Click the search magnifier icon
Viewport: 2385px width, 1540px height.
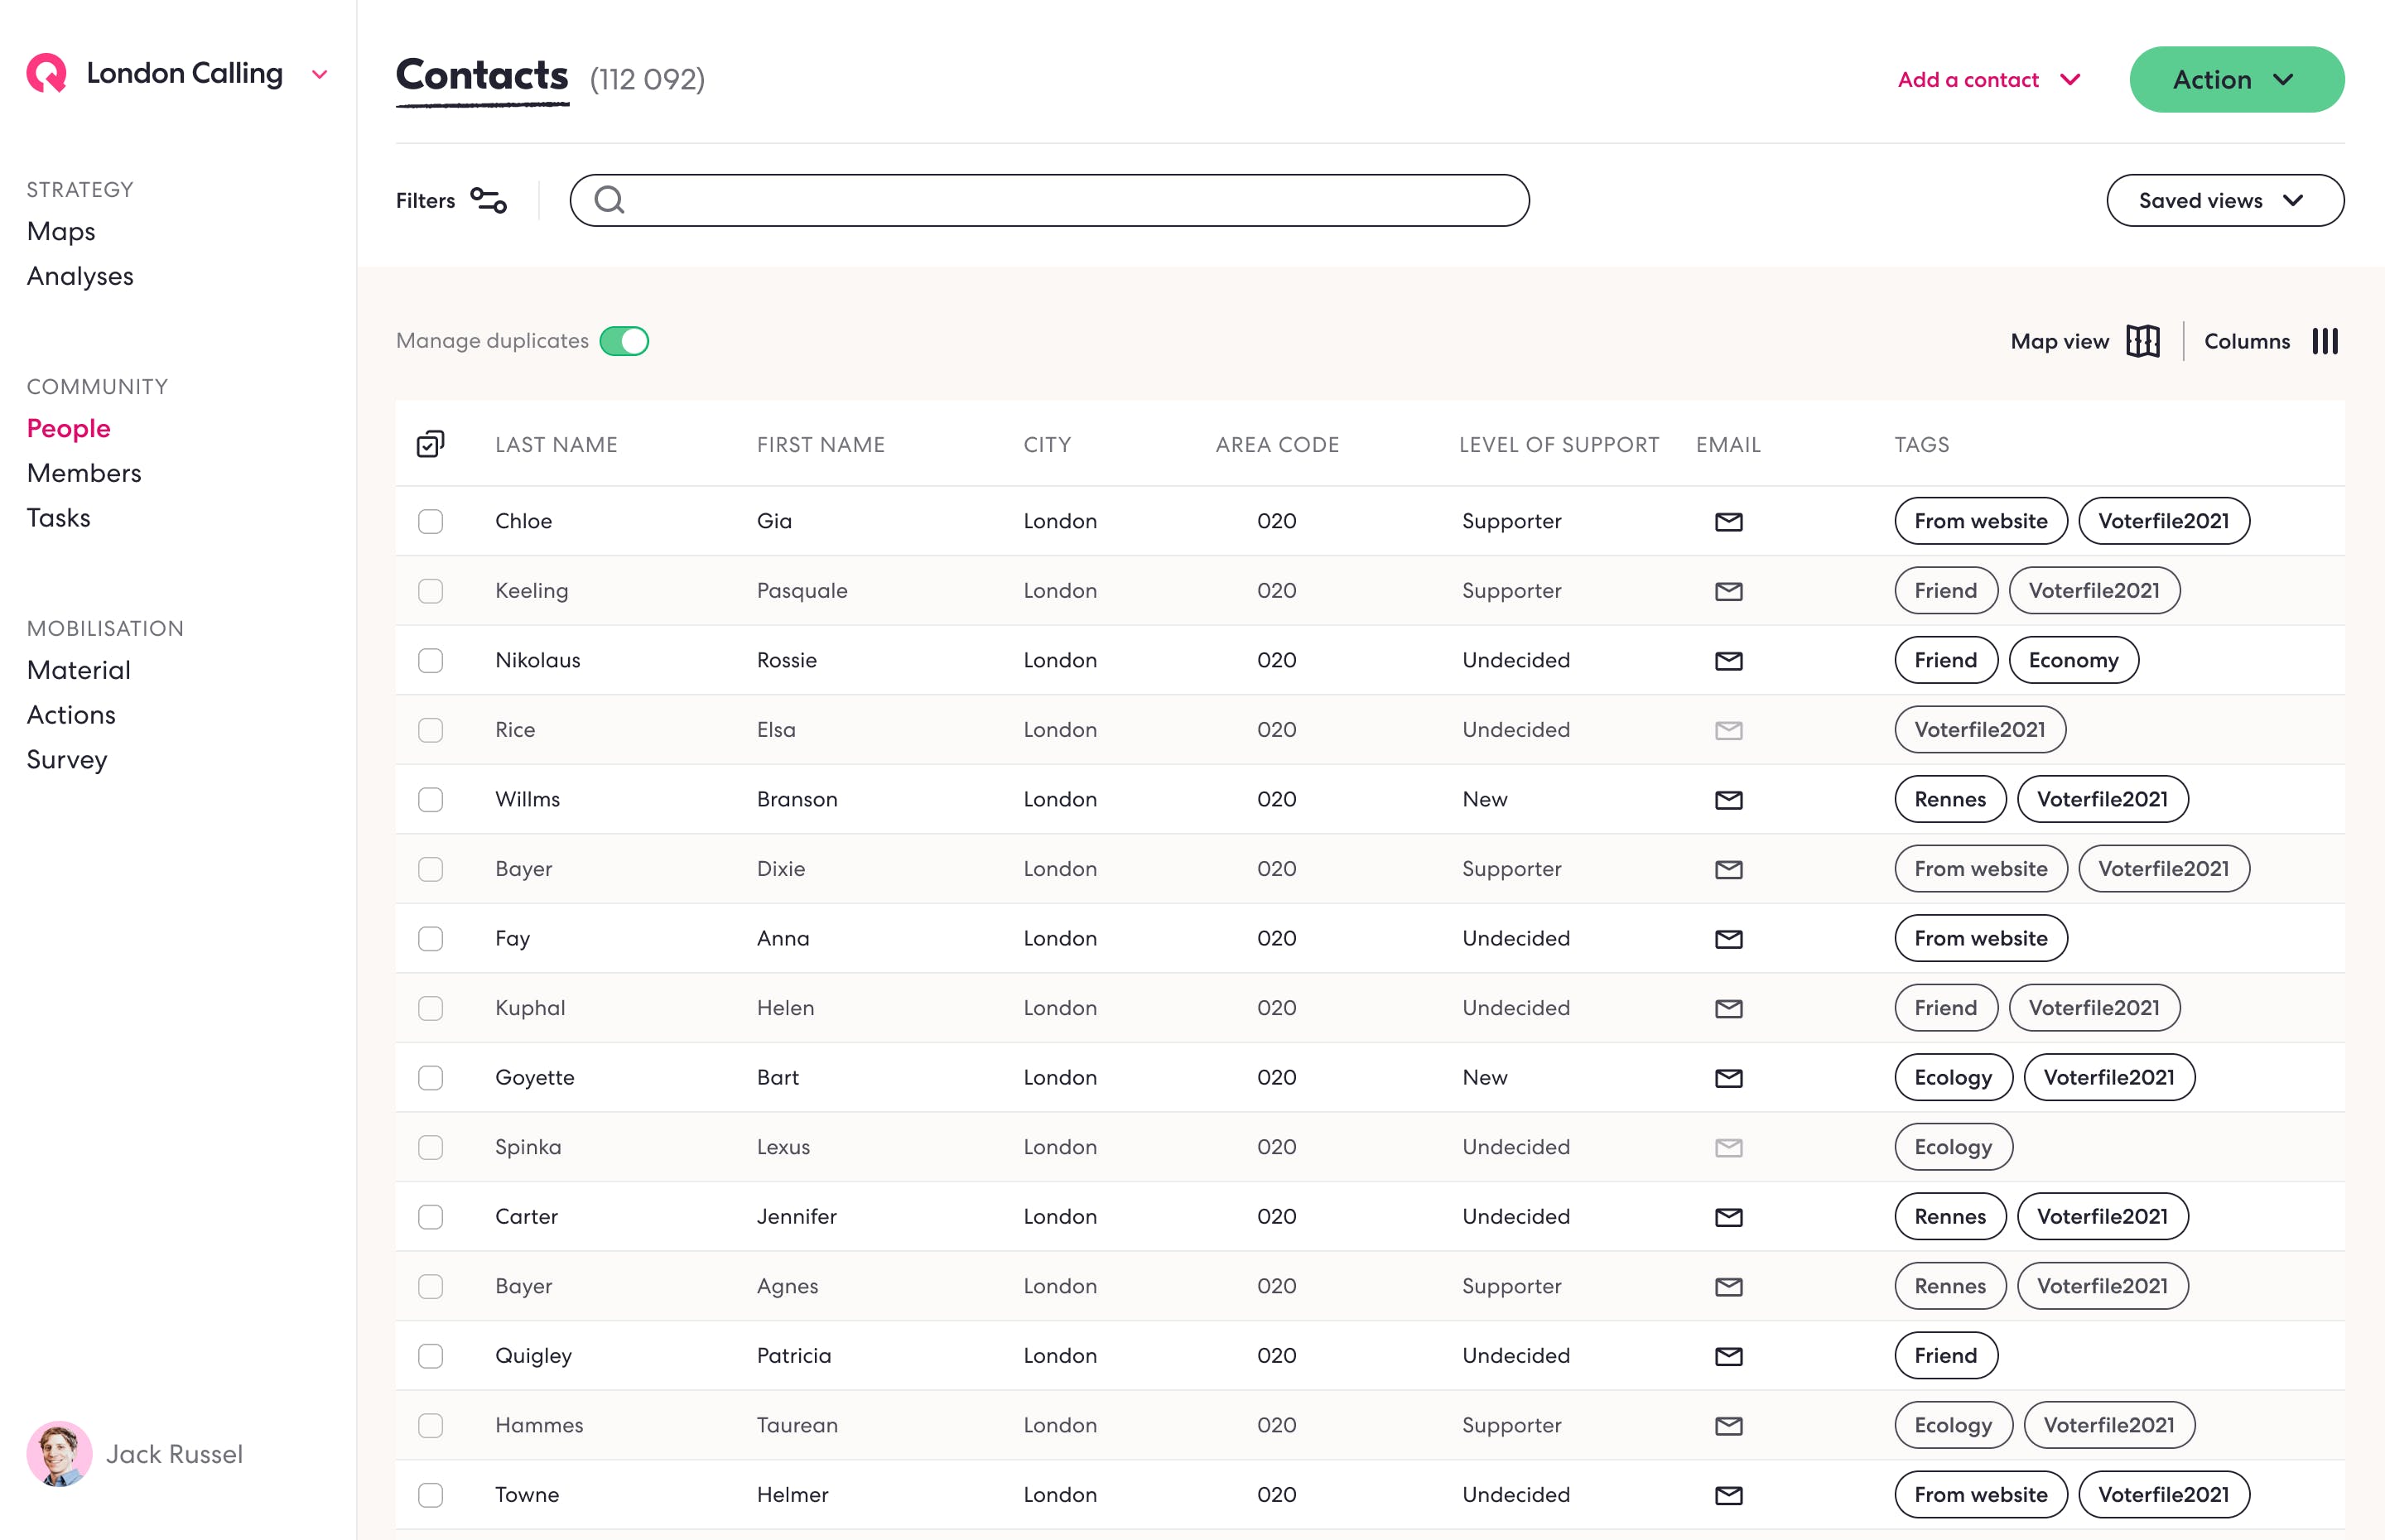coord(609,200)
